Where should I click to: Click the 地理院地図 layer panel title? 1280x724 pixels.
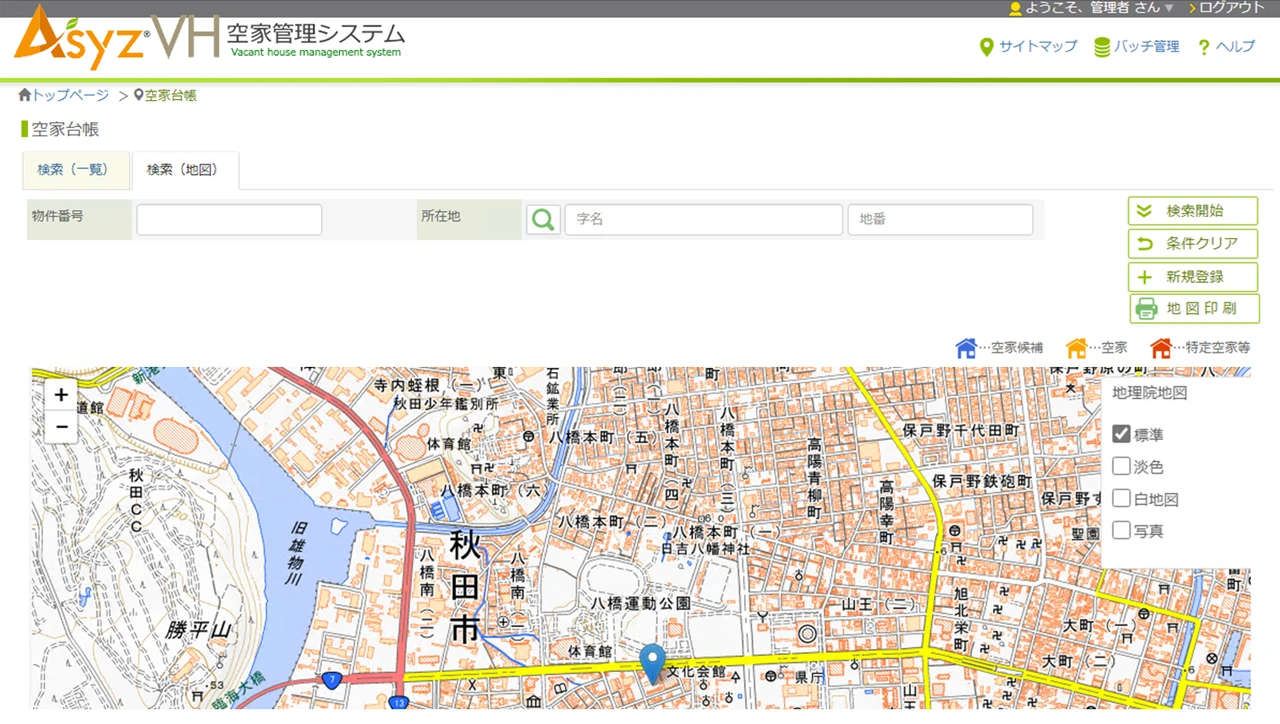[x=1150, y=393]
